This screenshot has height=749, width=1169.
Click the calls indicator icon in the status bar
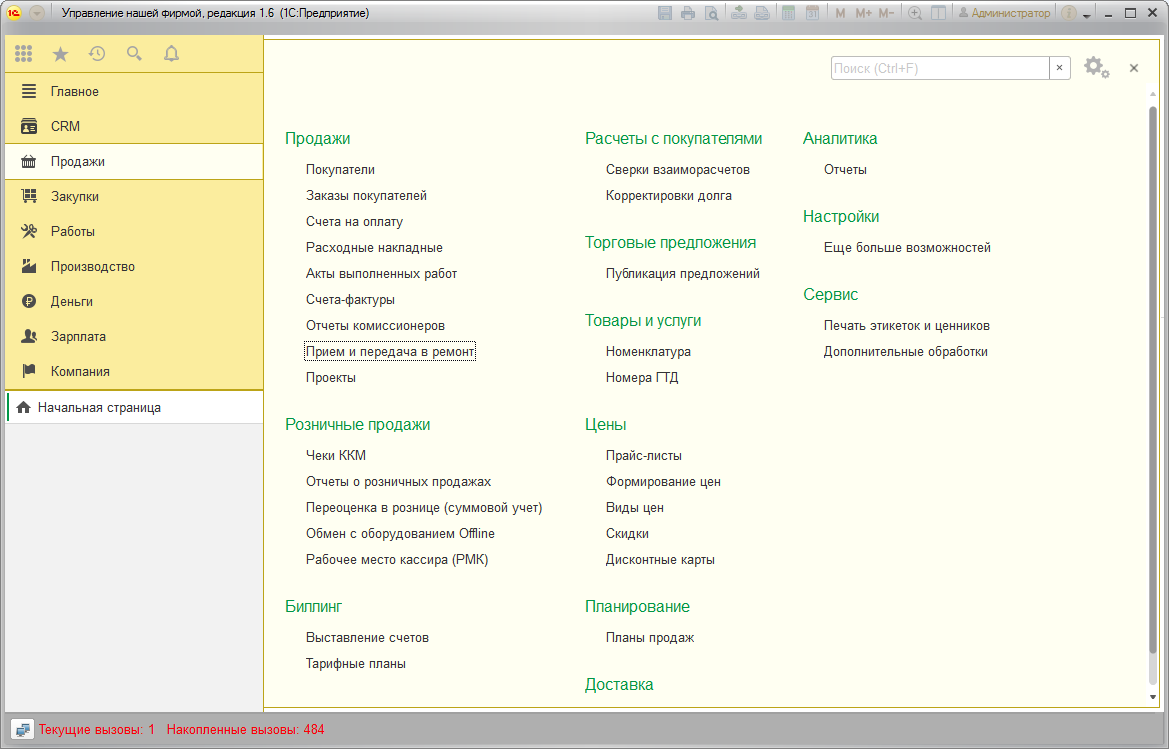(x=22, y=730)
